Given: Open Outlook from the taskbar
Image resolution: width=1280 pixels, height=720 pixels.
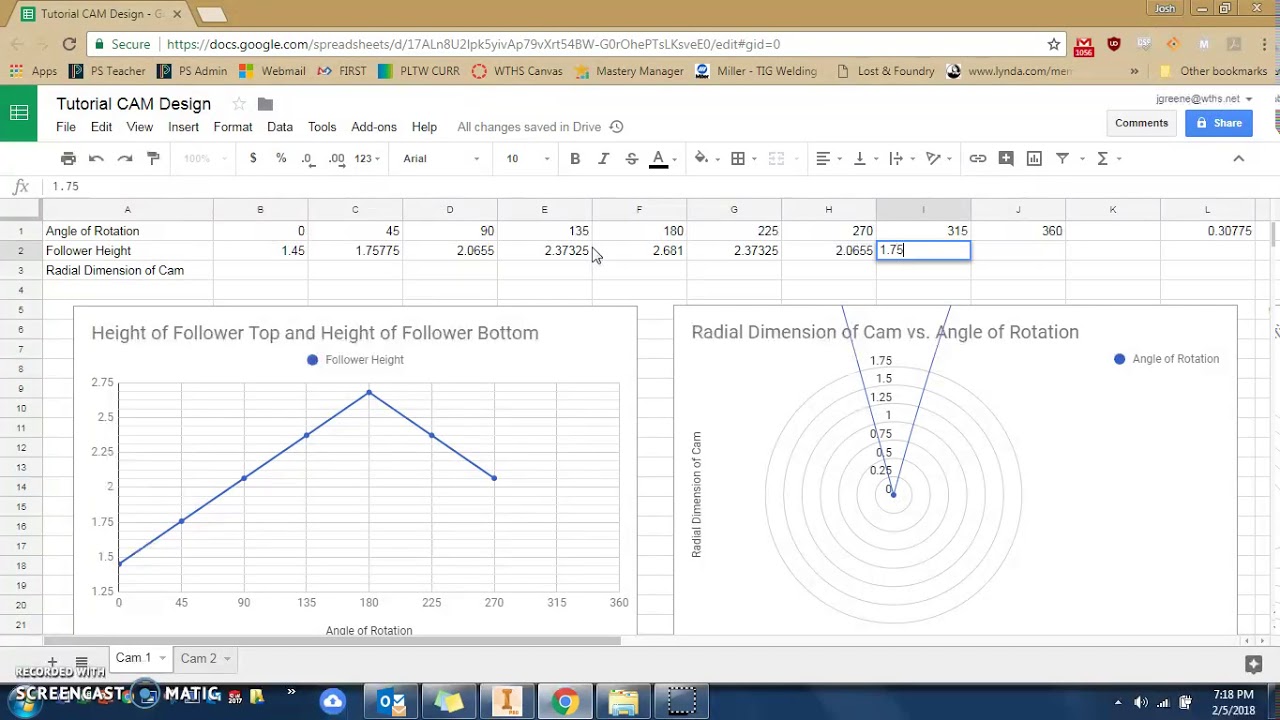Looking at the screenshot, I should (391, 702).
